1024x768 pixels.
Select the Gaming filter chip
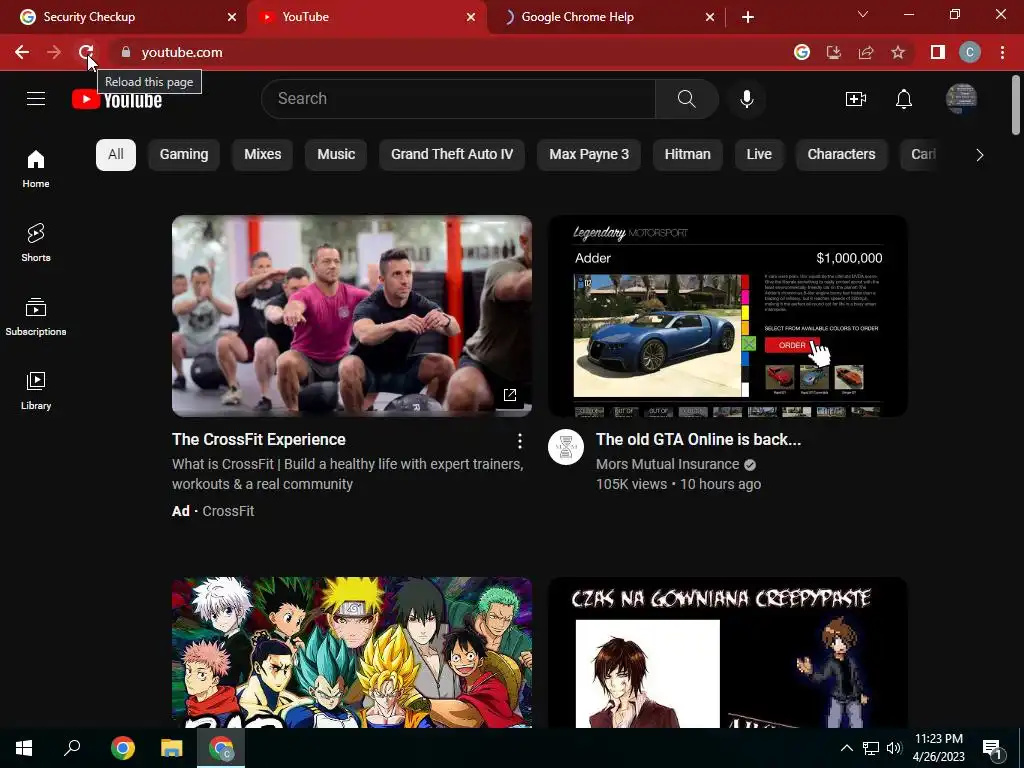click(184, 155)
